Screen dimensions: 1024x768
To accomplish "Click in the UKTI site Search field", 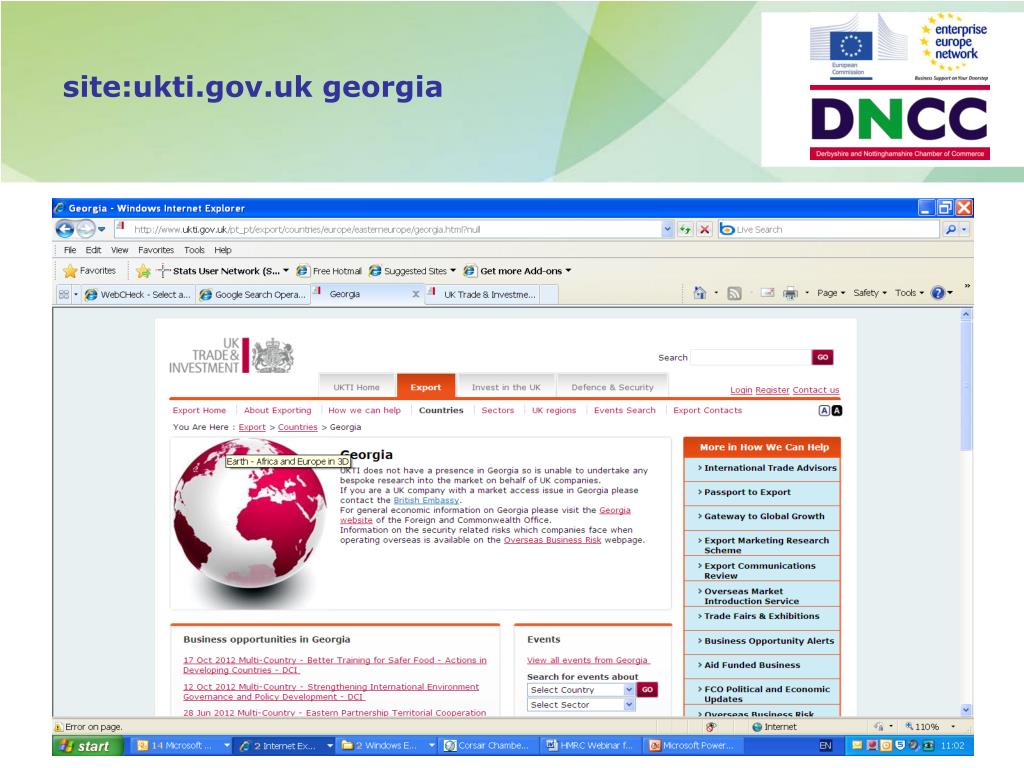I will pos(750,357).
